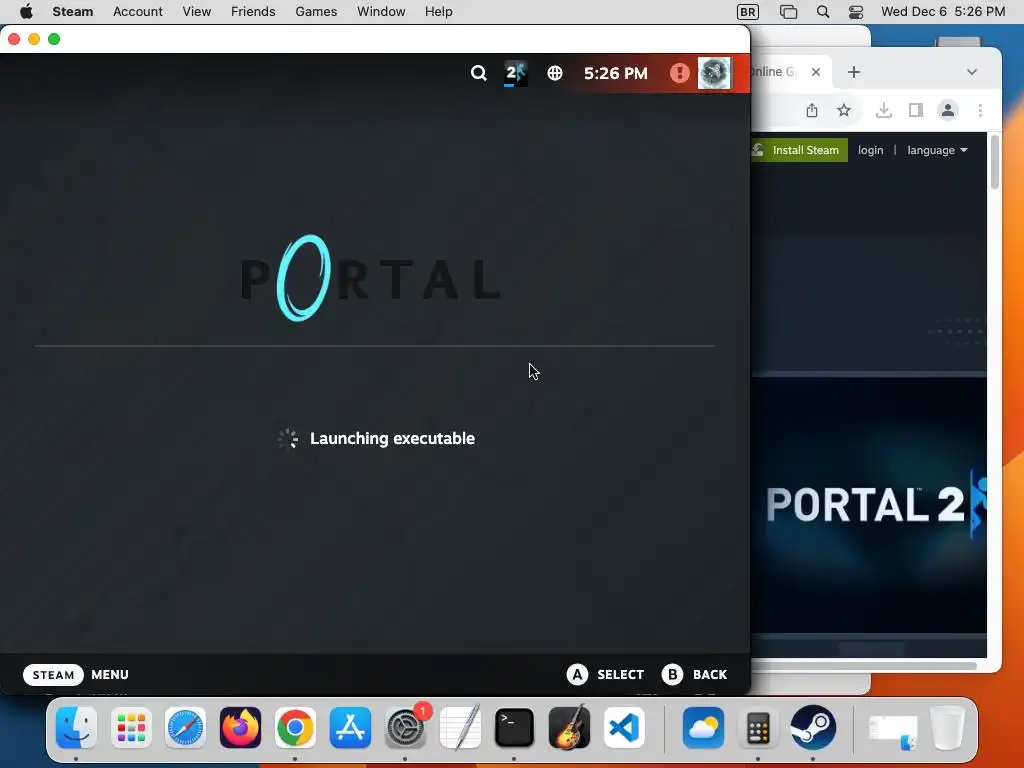Toggle Chrome side panel icon
The image size is (1024, 768).
tap(916, 110)
